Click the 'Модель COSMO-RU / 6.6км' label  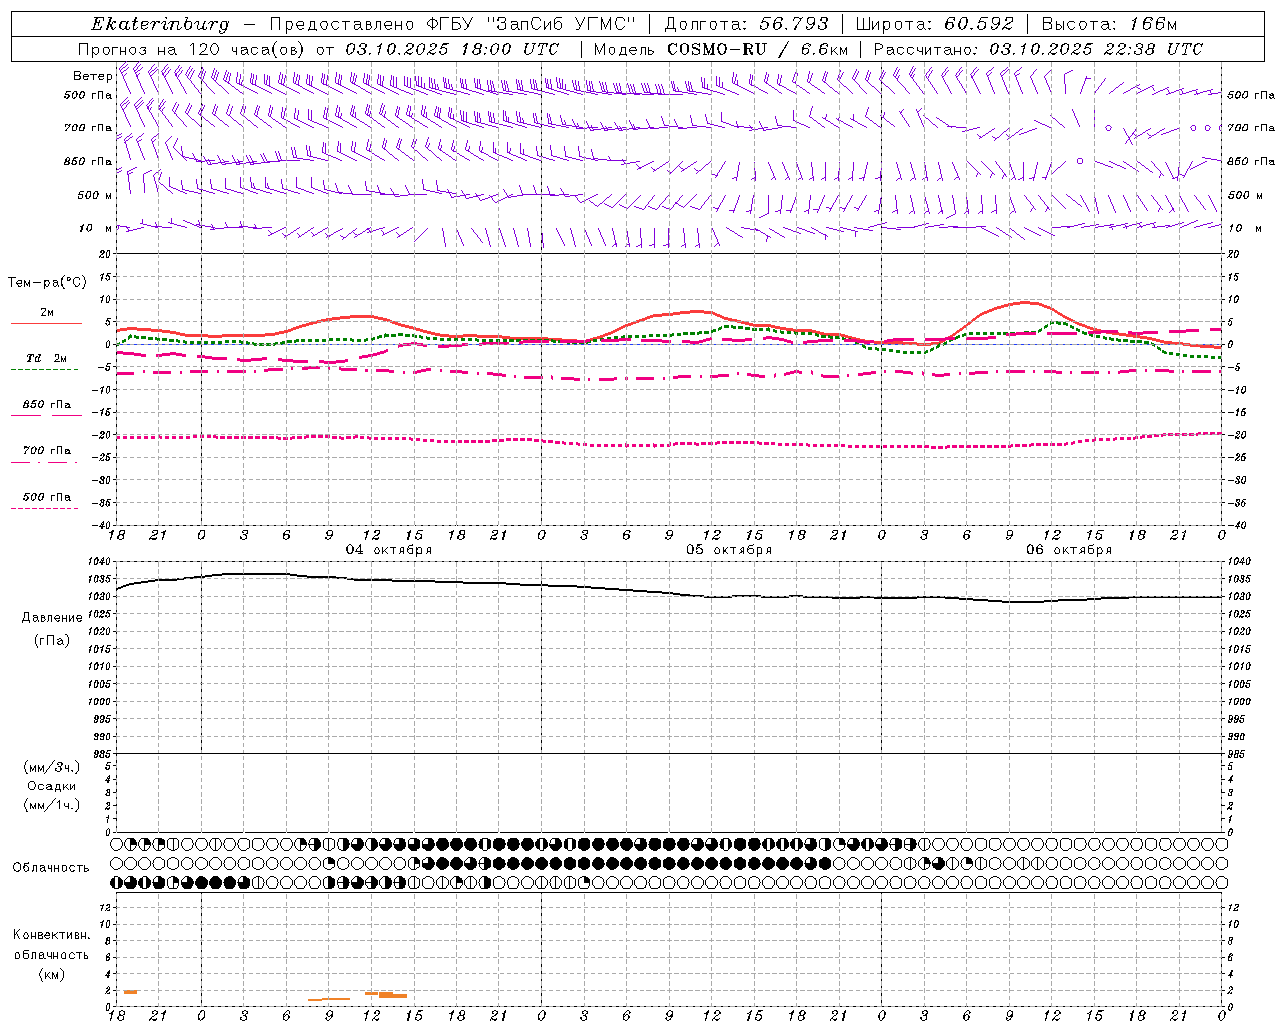[x=720, y=49]
